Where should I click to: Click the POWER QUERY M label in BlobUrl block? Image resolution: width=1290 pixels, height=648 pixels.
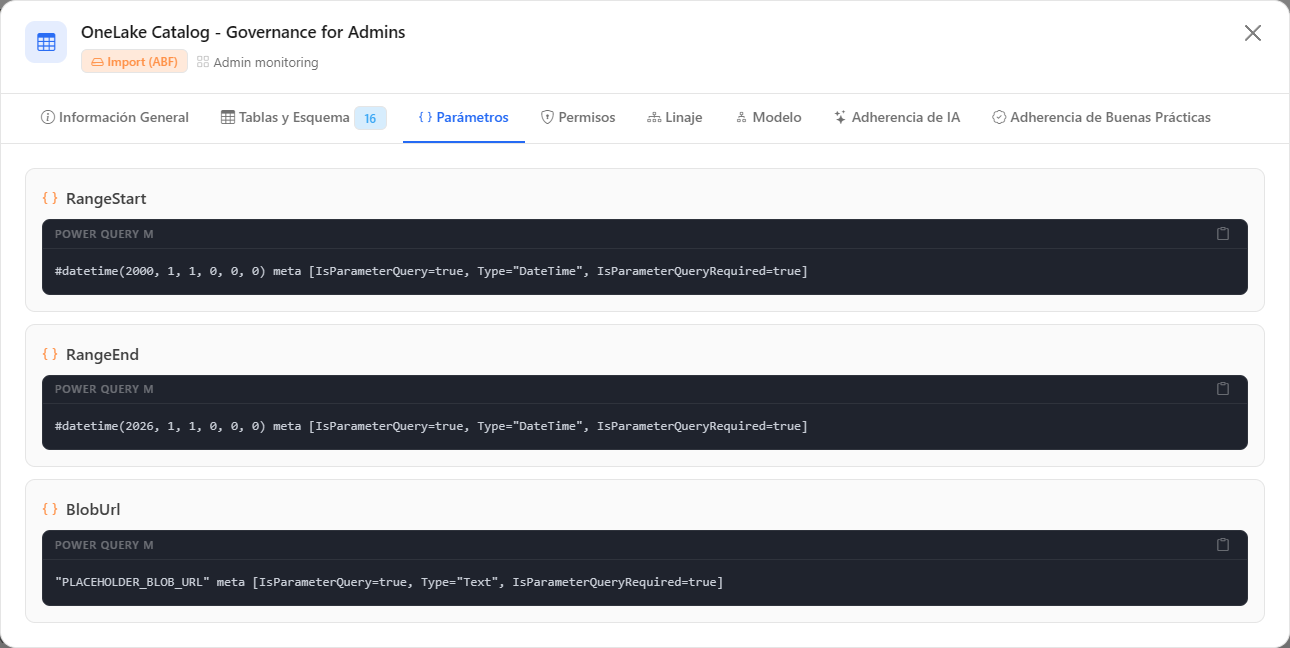tap(104, 545)
